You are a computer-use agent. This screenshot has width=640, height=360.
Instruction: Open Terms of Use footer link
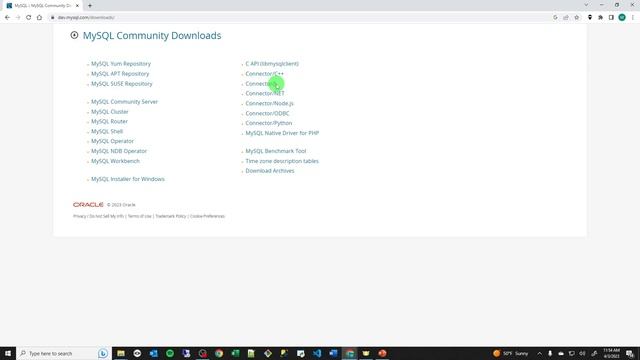(x=140, y=216)
